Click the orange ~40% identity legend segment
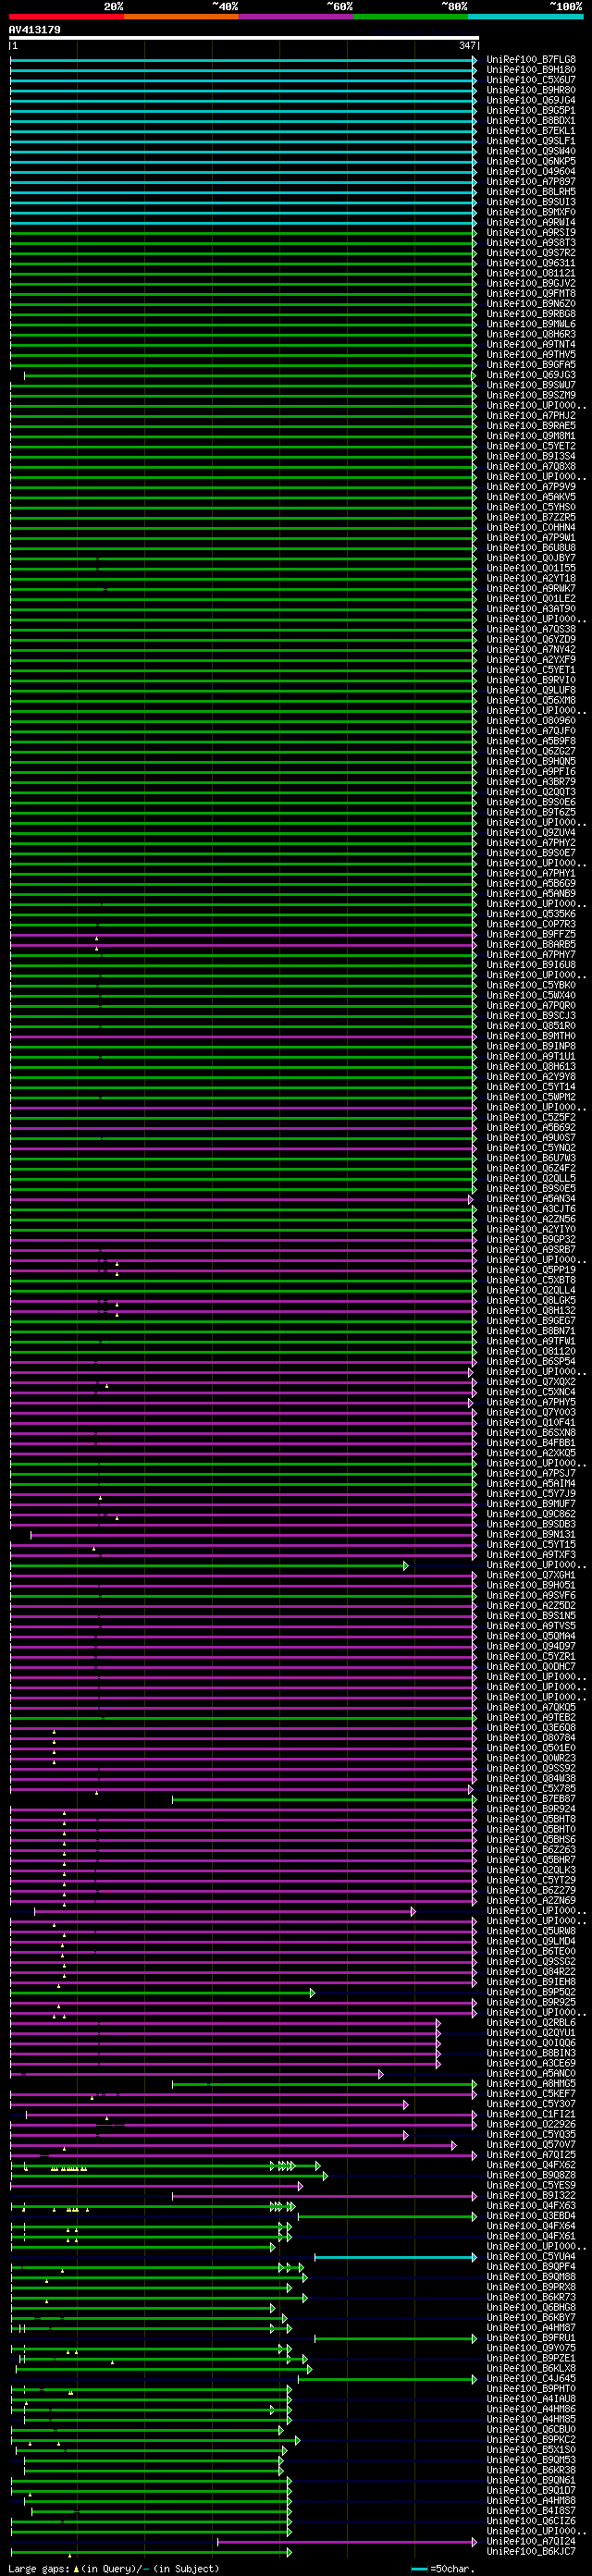592x2576 pixels. pyautogui.click(x=181, y=16)
